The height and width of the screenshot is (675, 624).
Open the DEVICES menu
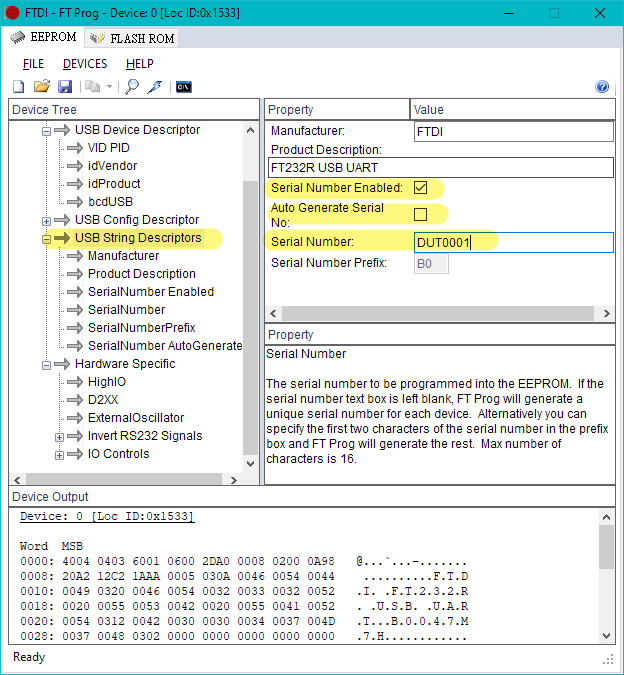pyautogui.click(x=85, y=64)
